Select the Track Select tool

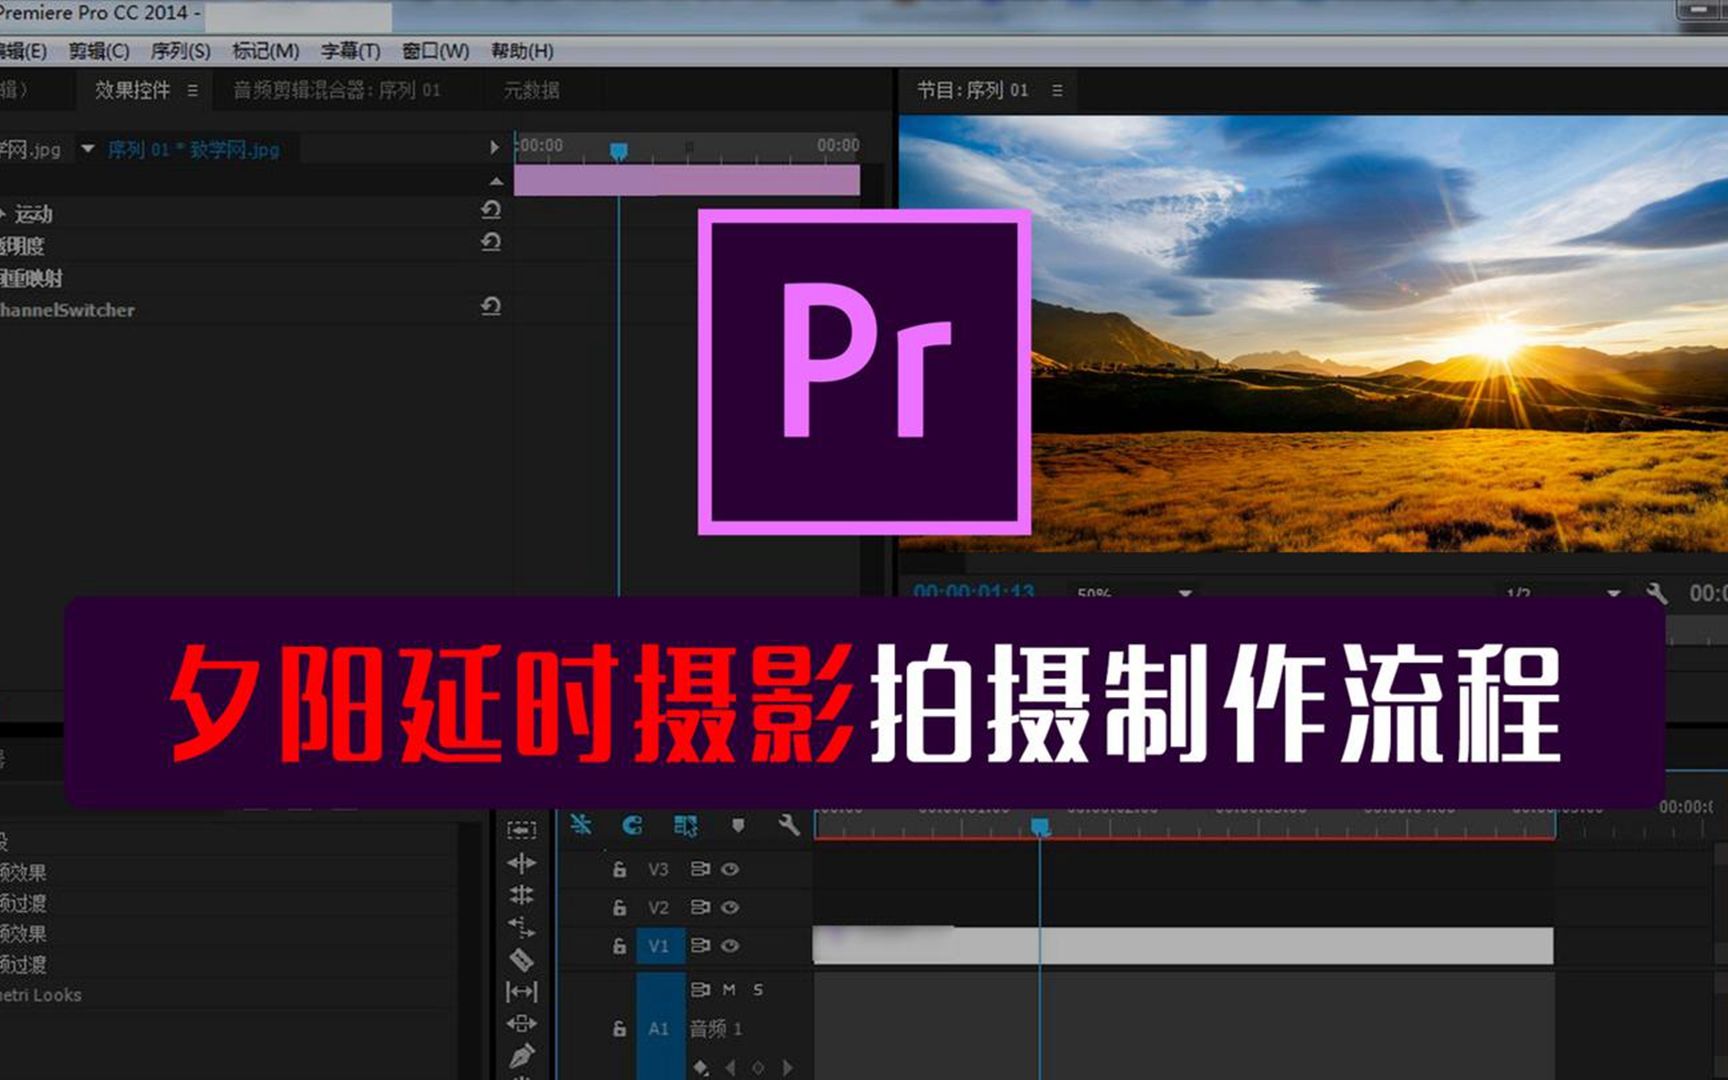521,830
